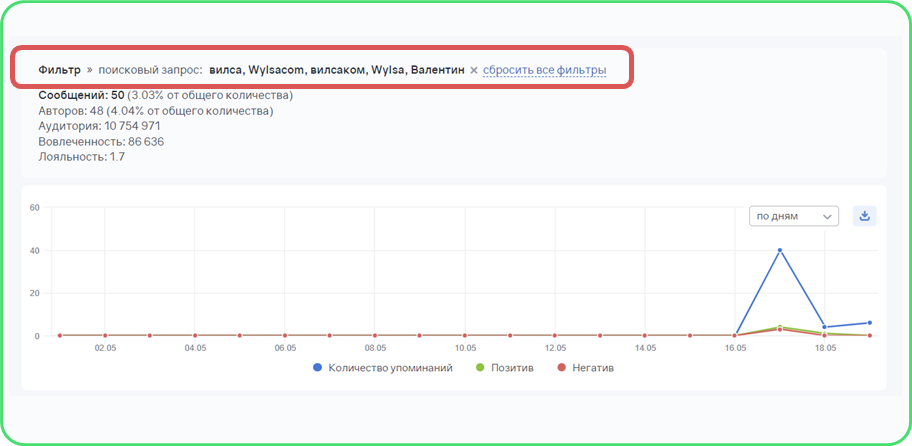Click the 40 y-axis value label
The width and height of the screenshot is (912, 446).
click(x=34, y=251)
